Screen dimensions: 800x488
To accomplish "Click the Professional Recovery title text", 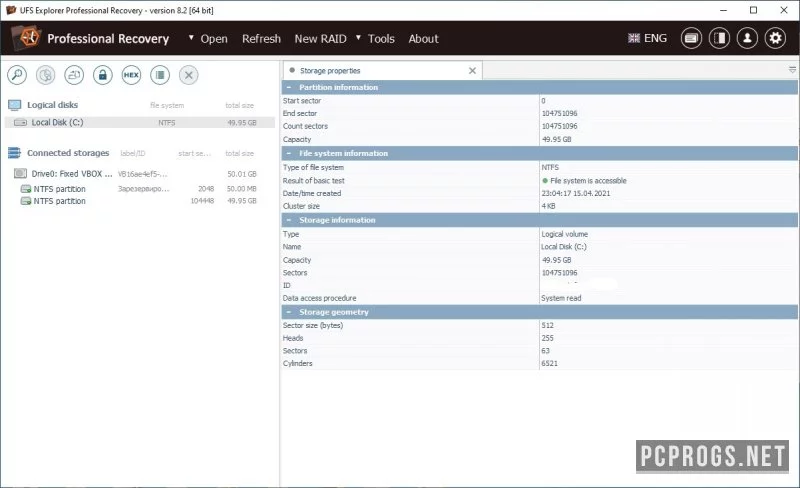I will (x=108, y=39).
